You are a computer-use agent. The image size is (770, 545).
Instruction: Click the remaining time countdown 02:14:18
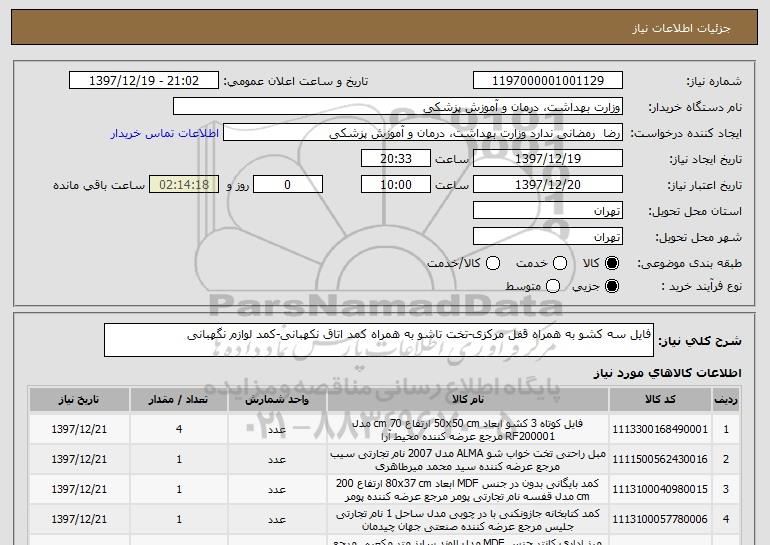tap(184, 185)
